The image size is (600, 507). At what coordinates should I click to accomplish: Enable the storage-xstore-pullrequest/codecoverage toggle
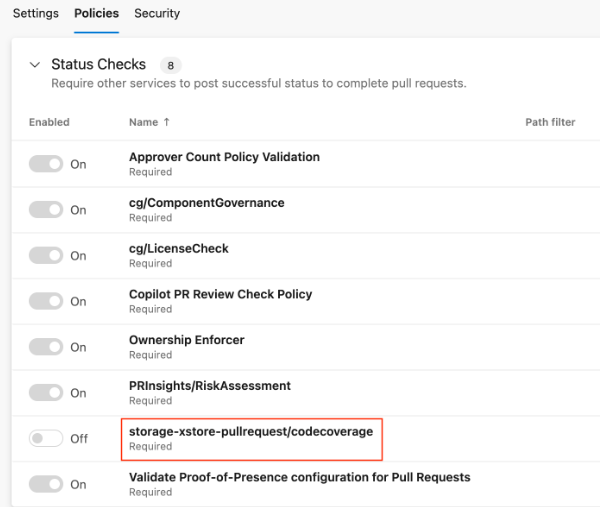46,438
